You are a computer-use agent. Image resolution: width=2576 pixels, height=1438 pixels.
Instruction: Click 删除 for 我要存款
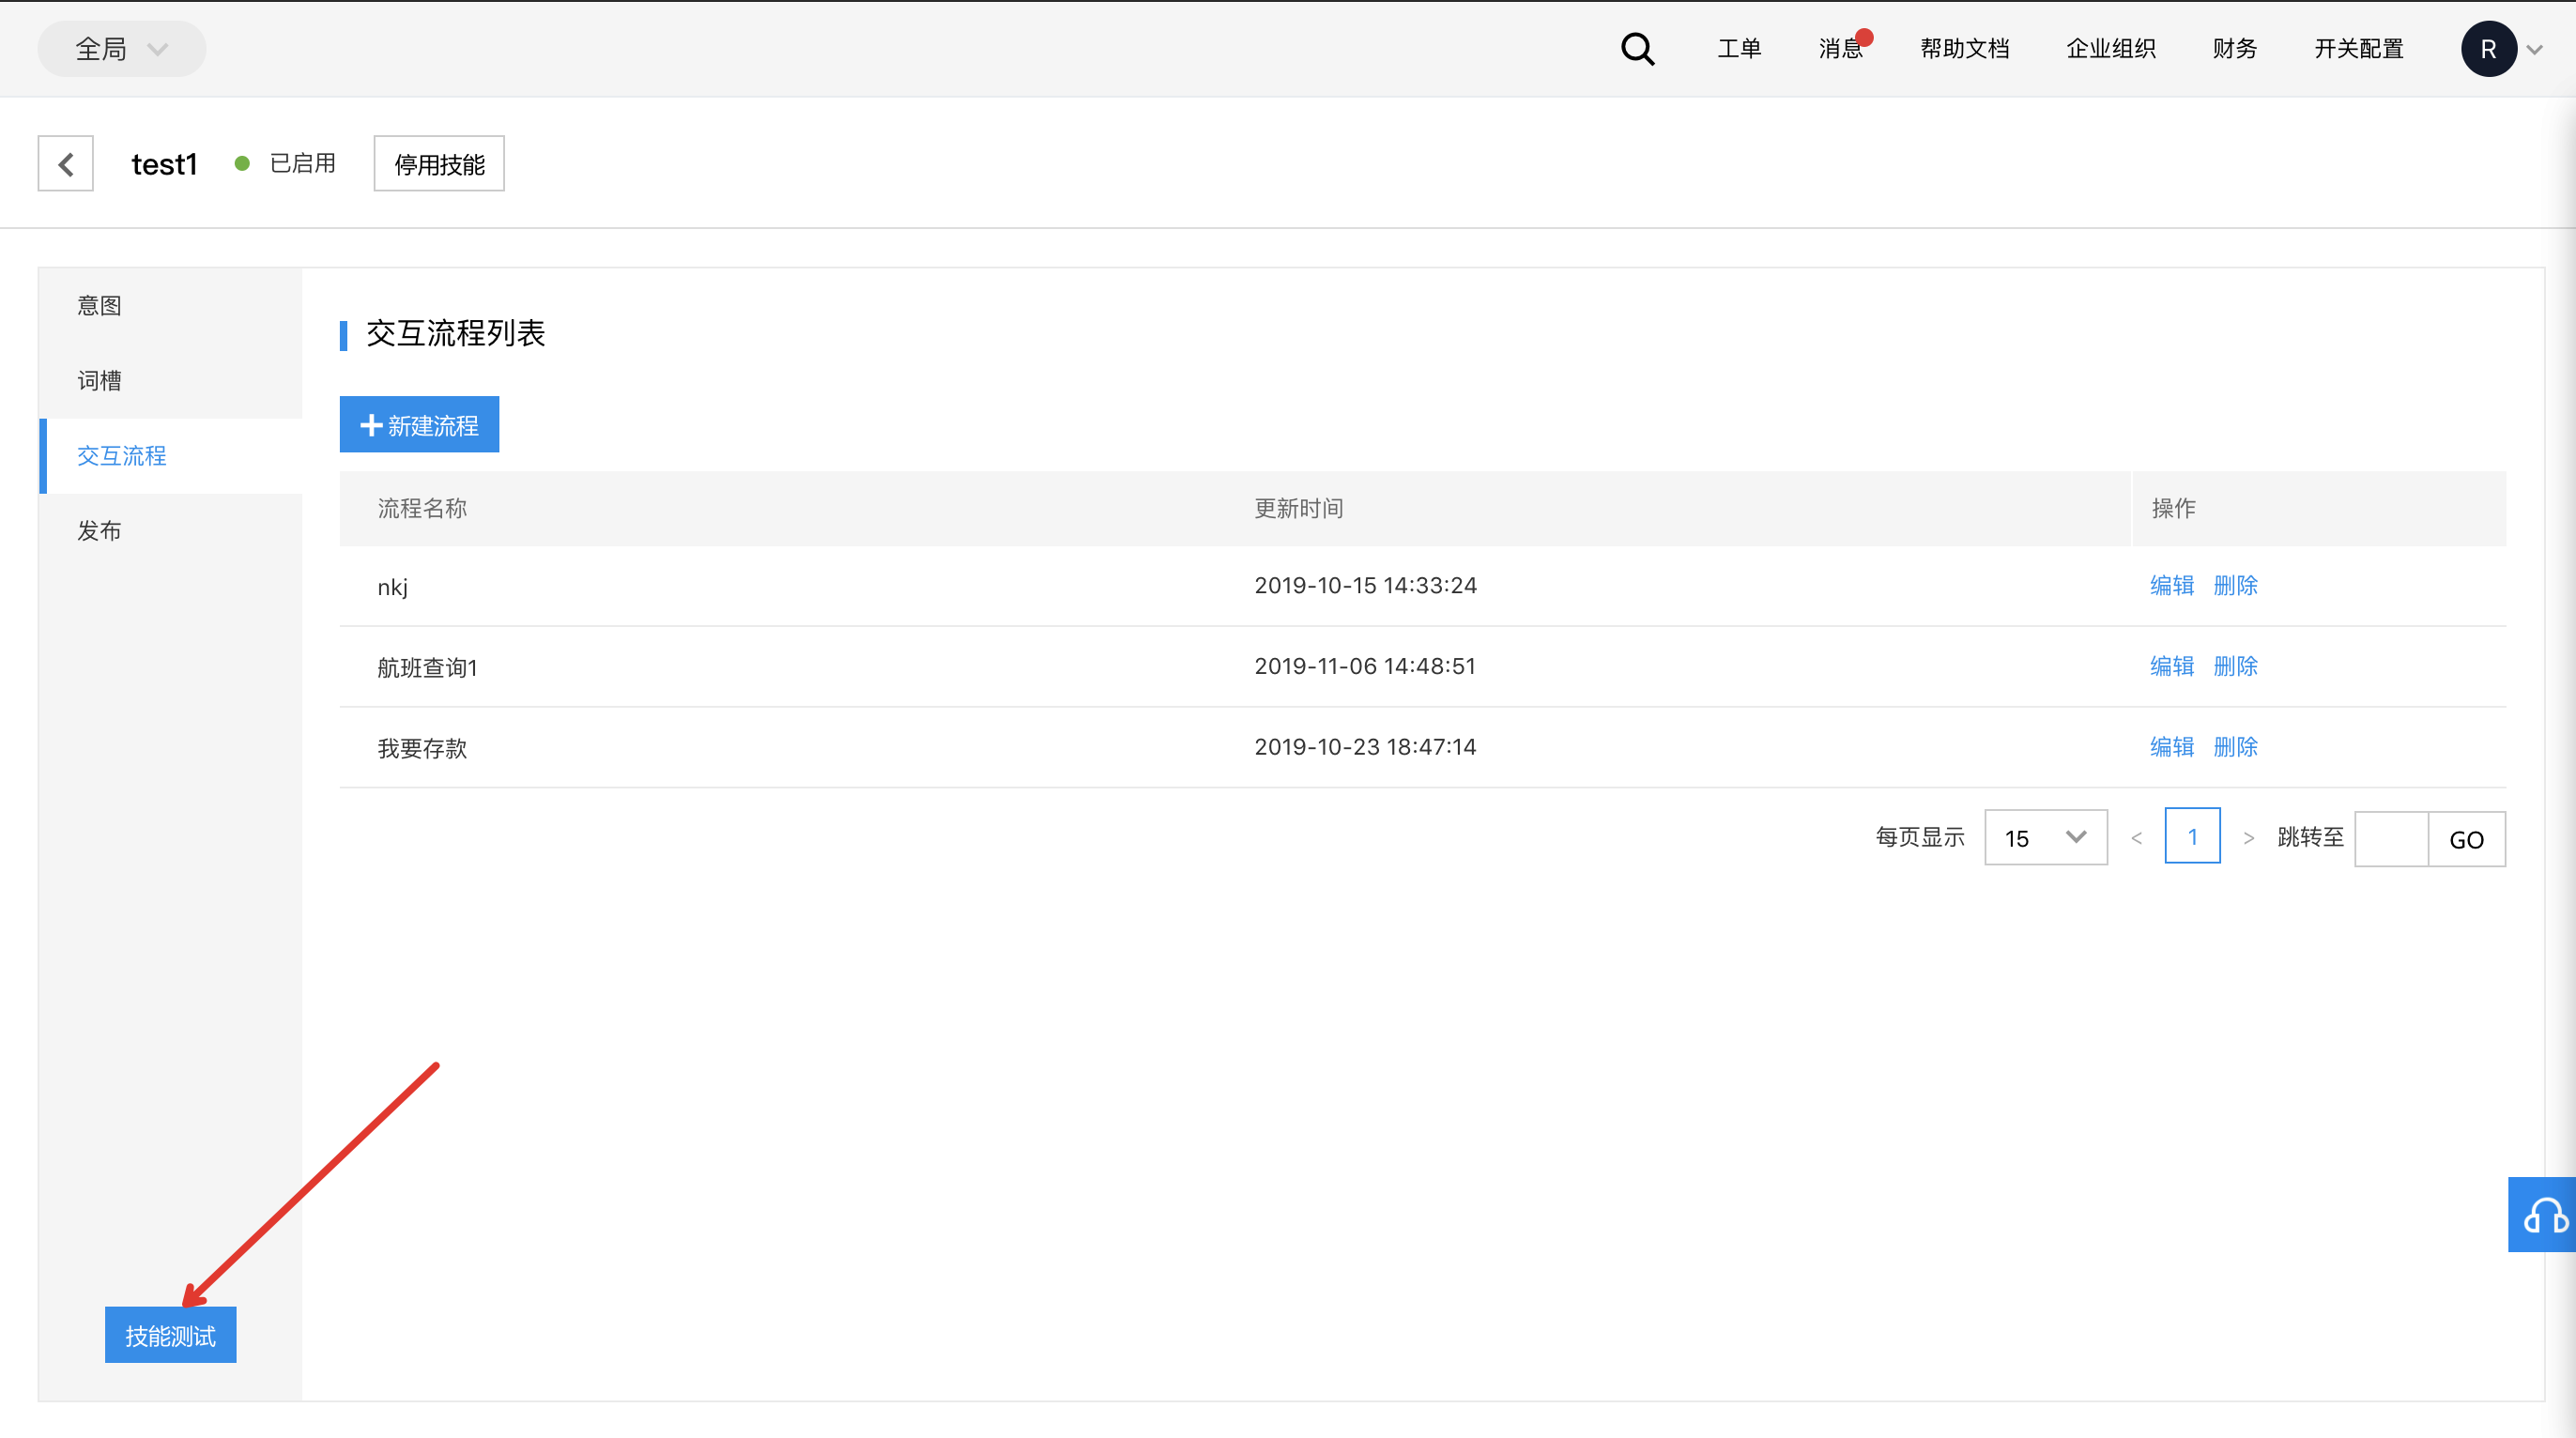(x=2236, y=747)
